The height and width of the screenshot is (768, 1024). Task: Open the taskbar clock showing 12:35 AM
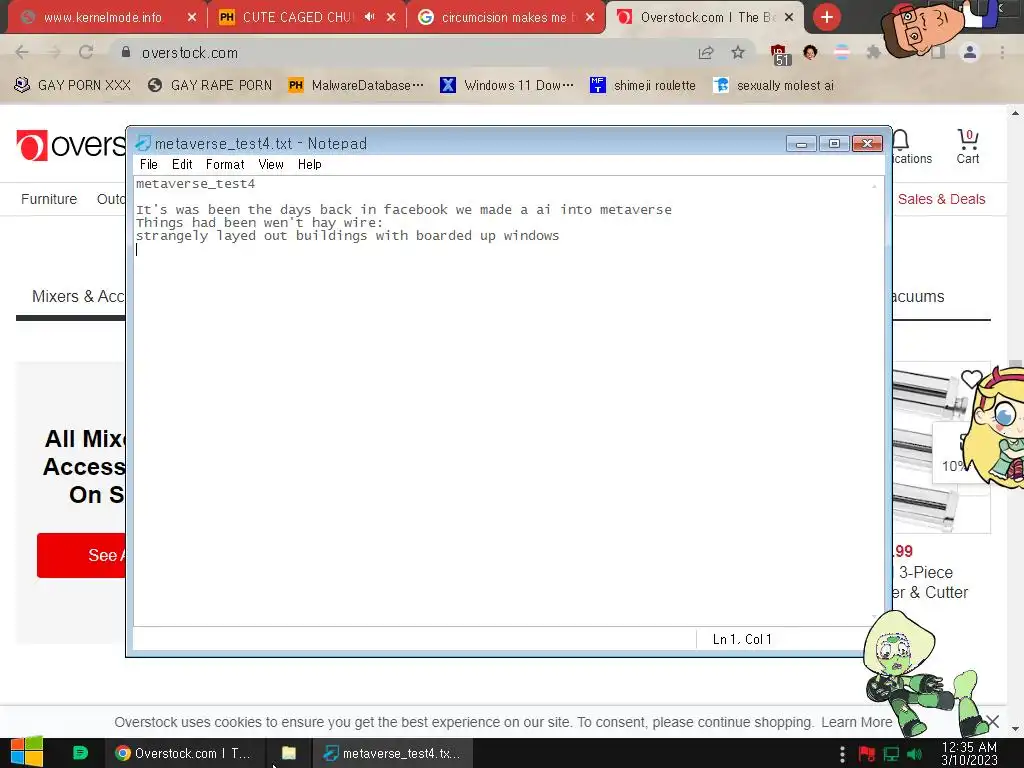click(x=969, y=754)
